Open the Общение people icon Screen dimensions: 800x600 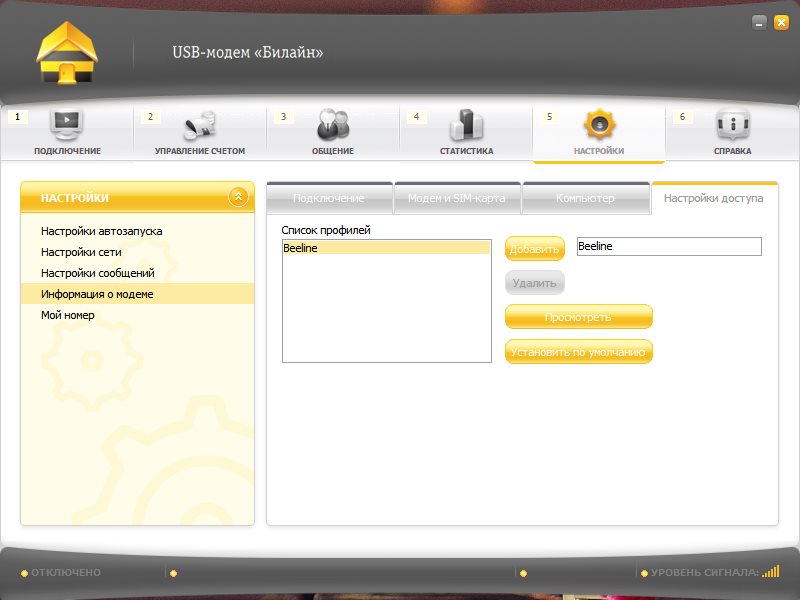pyautogui.click(x=333, y=125)
